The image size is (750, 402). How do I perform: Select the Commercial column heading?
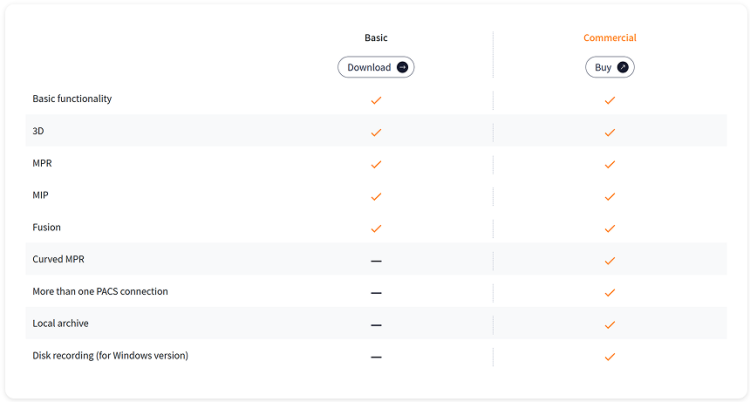(610, 38)
